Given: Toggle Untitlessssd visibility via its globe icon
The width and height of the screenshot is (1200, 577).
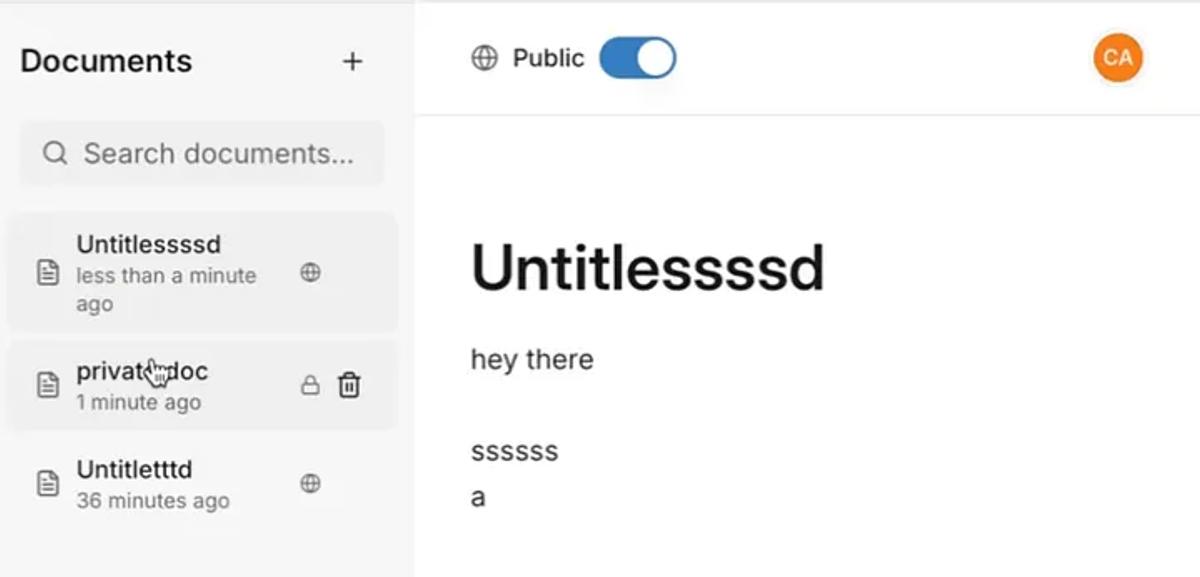Looking at the screenshot, I should click(310, 271).
